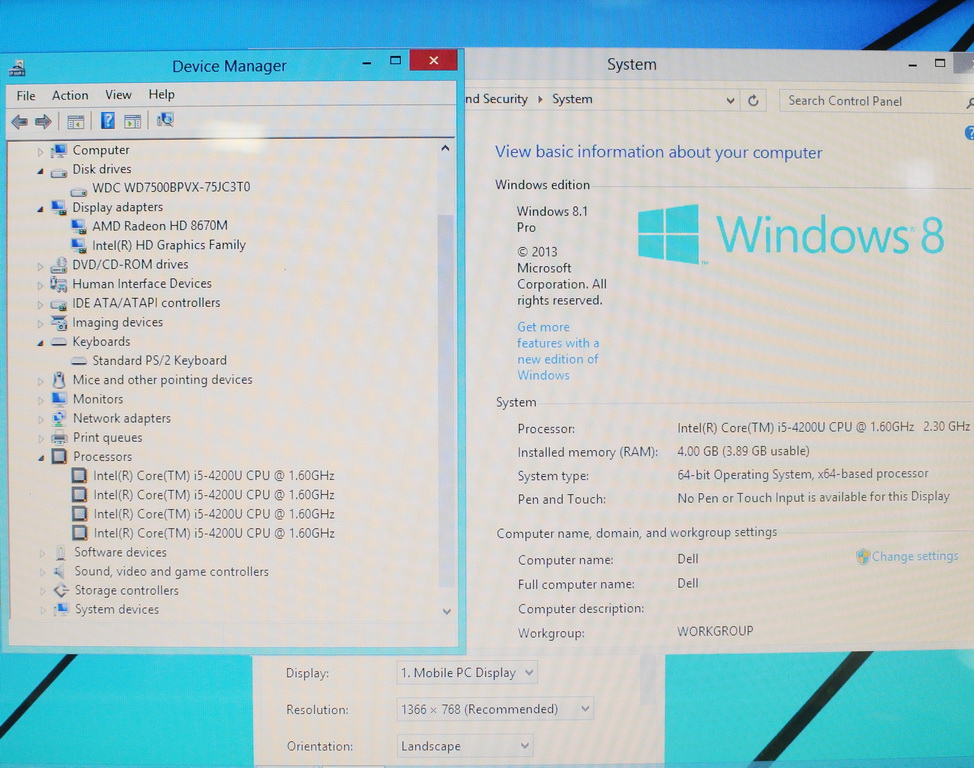Click the Device Manager vertical scrollbar thumb
This screenshot has width=974, height=768.
click(445, 401)
